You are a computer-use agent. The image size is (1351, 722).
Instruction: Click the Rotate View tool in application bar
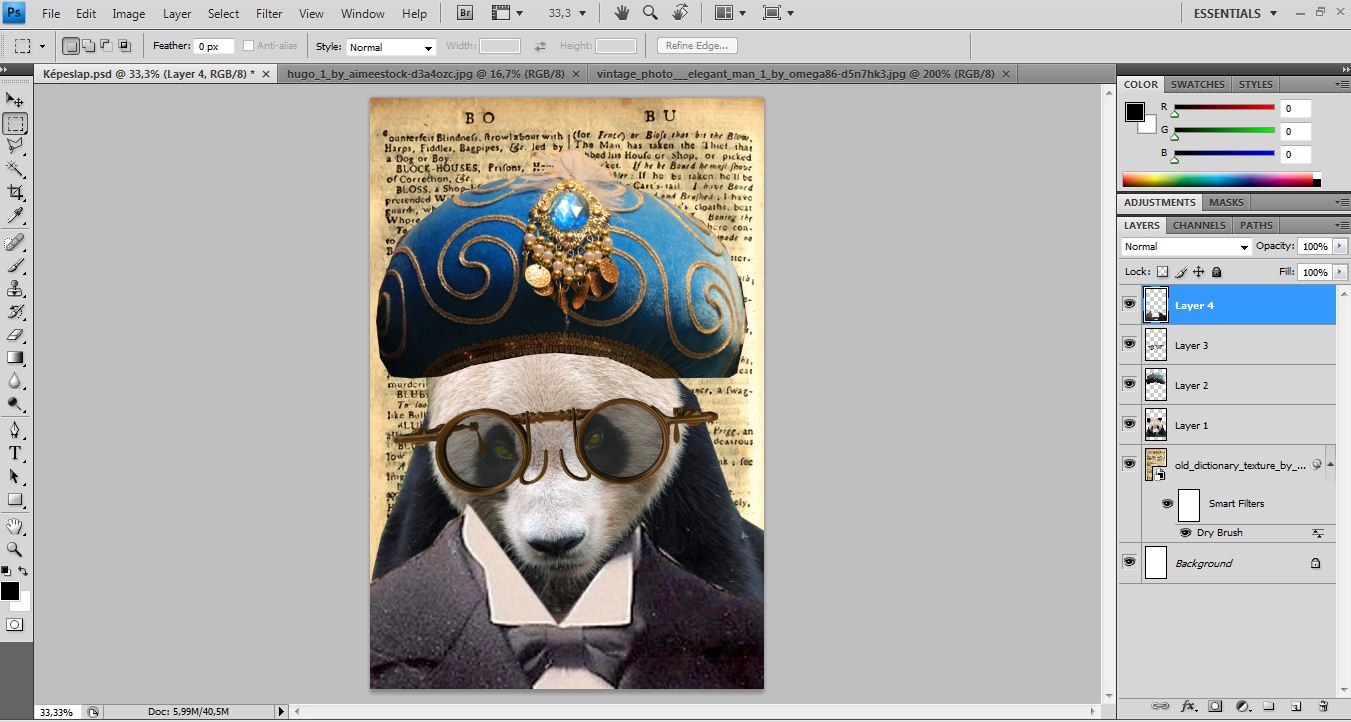click(680, 13)
